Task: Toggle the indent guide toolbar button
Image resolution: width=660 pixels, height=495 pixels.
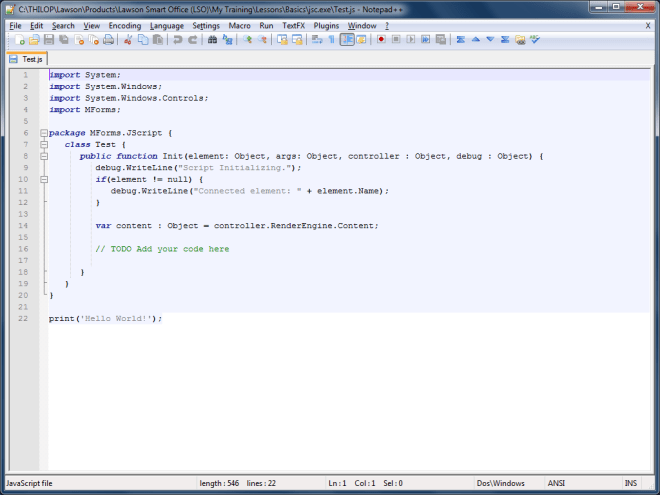Action: click(x=347, y=40)
